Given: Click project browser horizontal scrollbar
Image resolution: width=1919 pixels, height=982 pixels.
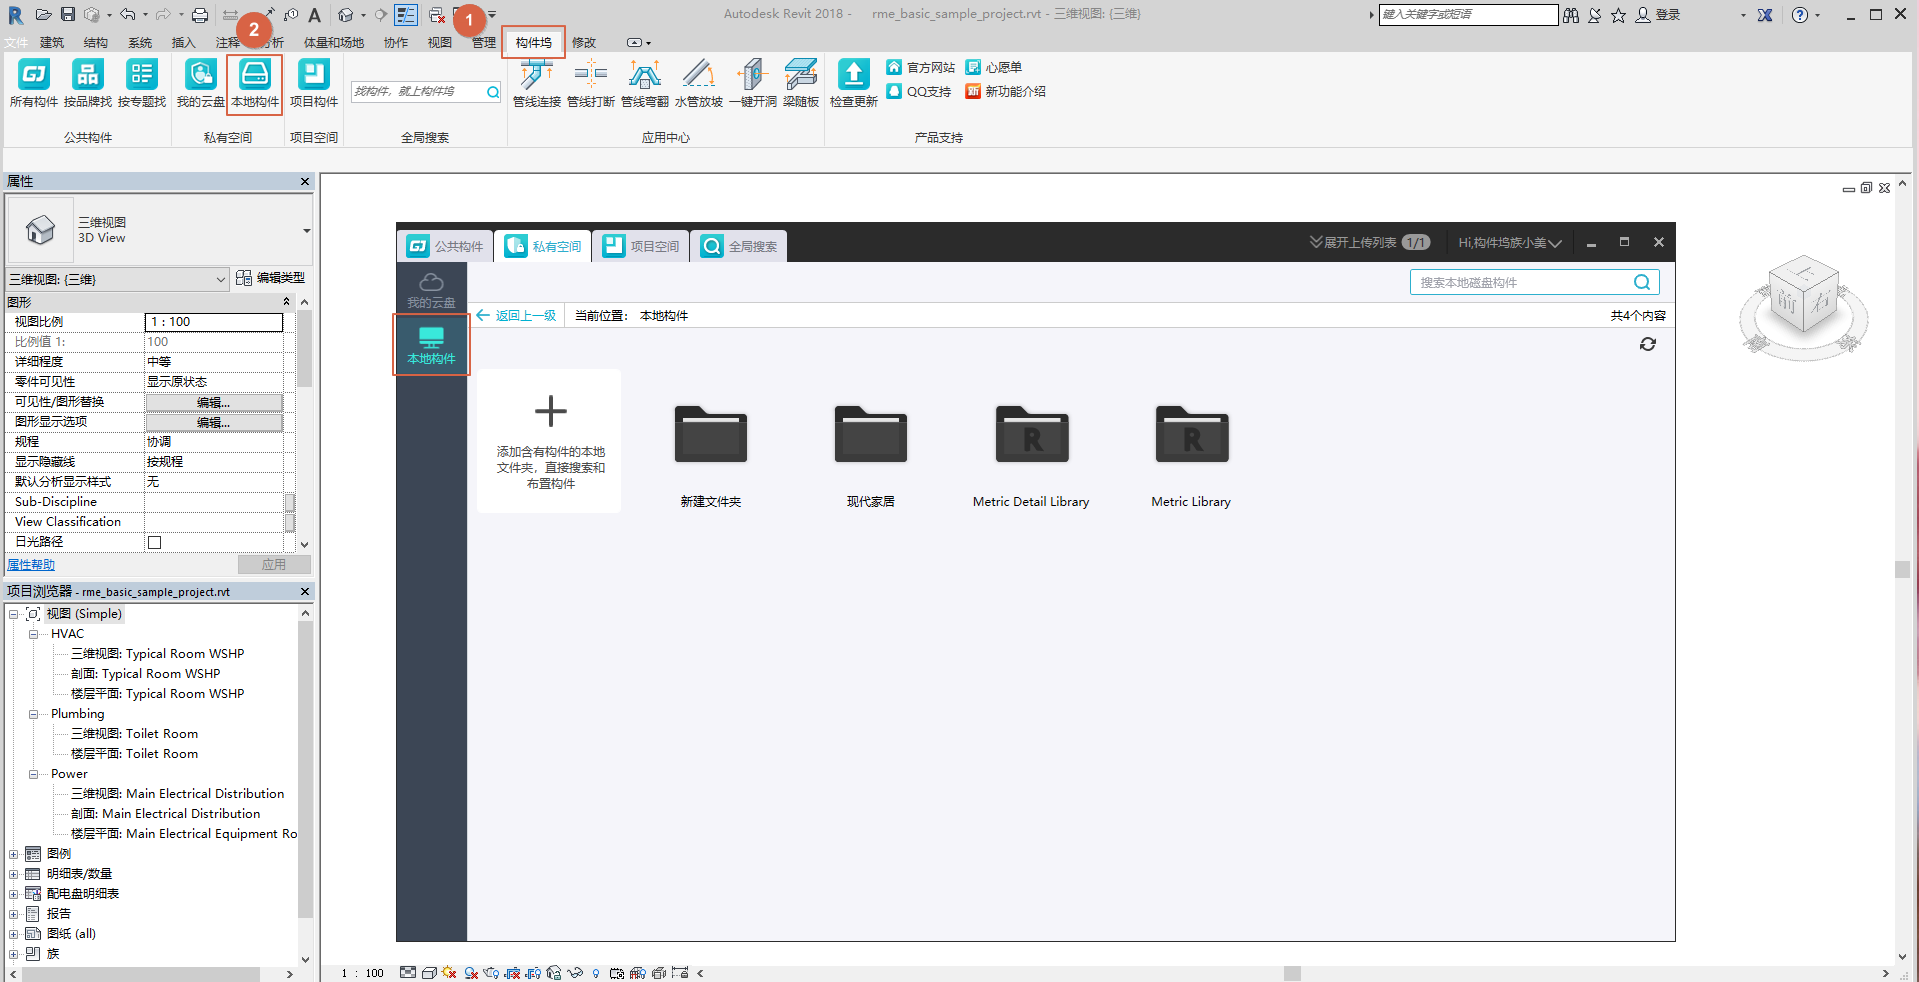Looking at the screenshot, I should coord(141,974).
